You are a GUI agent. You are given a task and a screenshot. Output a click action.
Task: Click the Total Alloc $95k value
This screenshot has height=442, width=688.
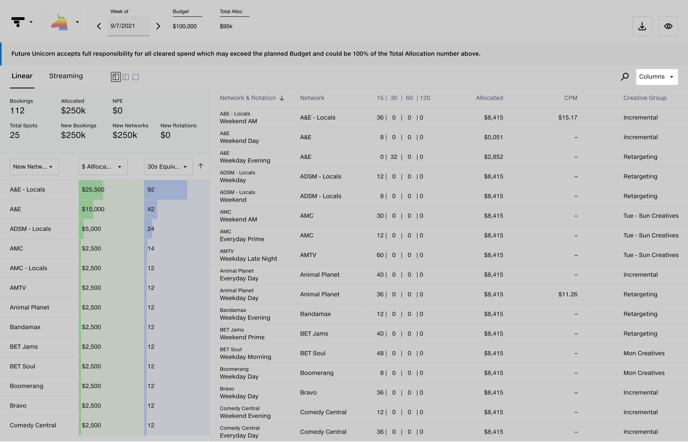tap(226, 26)
